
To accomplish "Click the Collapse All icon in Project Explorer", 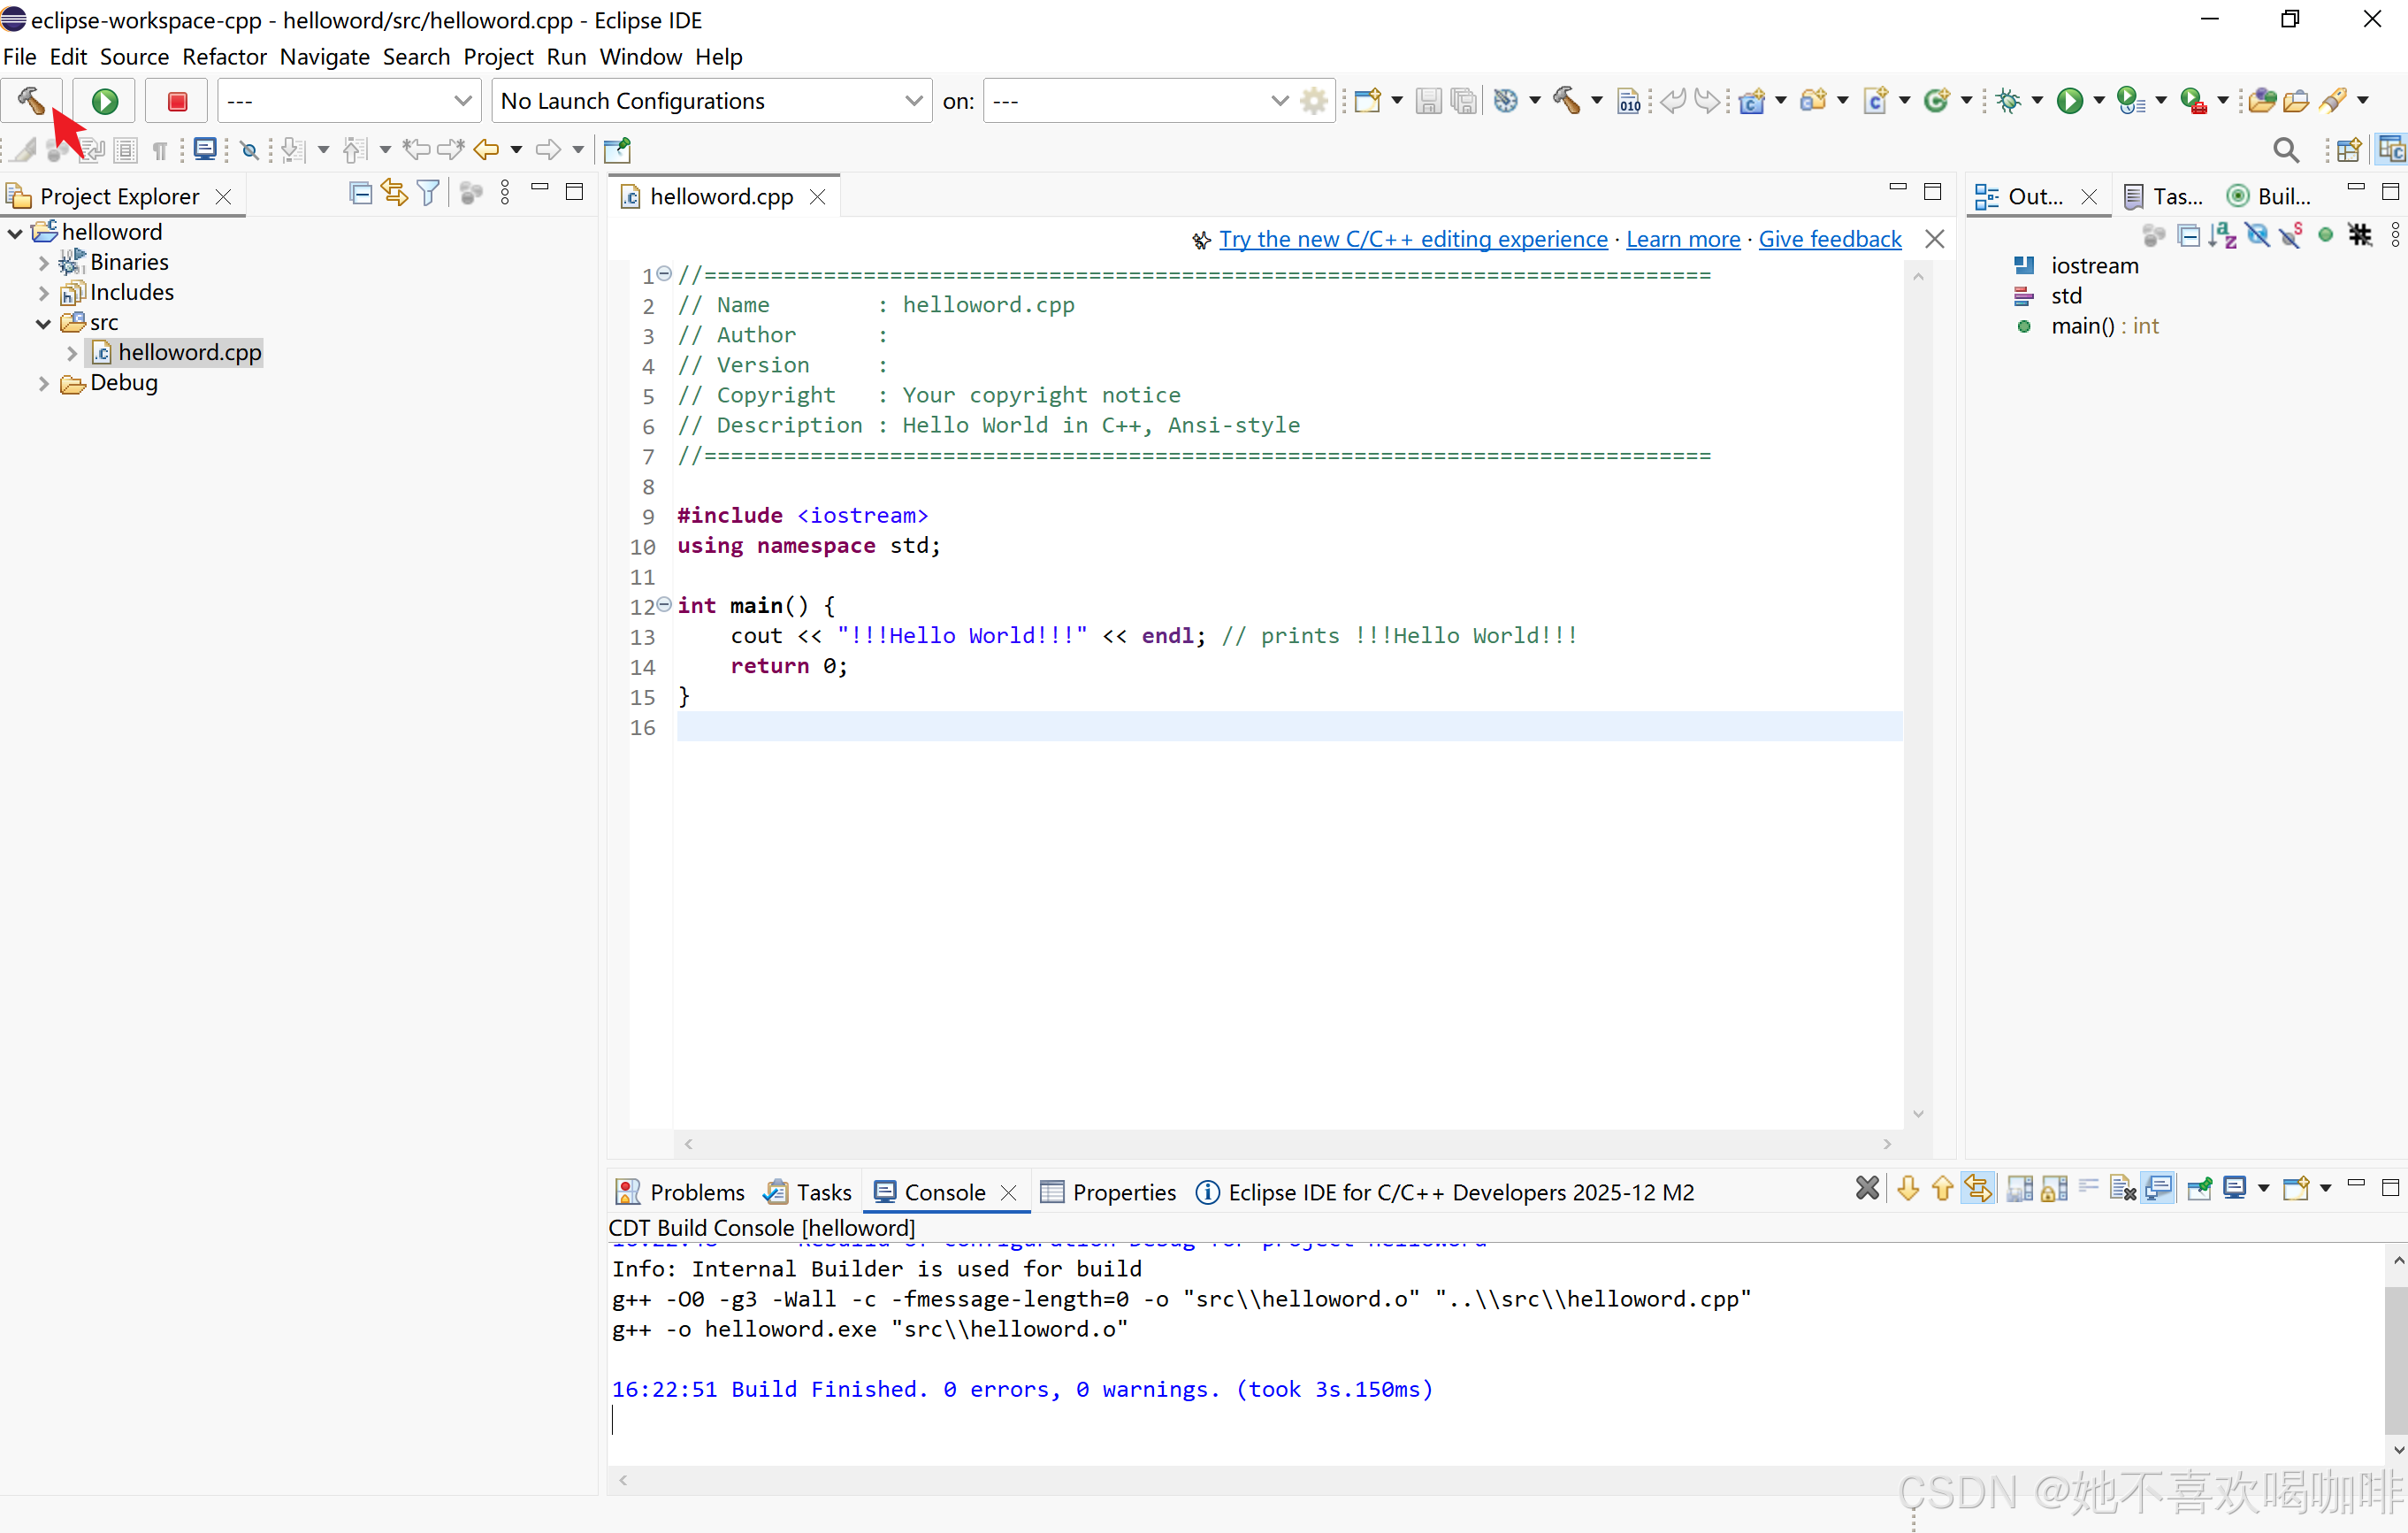I will pos(360,193).
